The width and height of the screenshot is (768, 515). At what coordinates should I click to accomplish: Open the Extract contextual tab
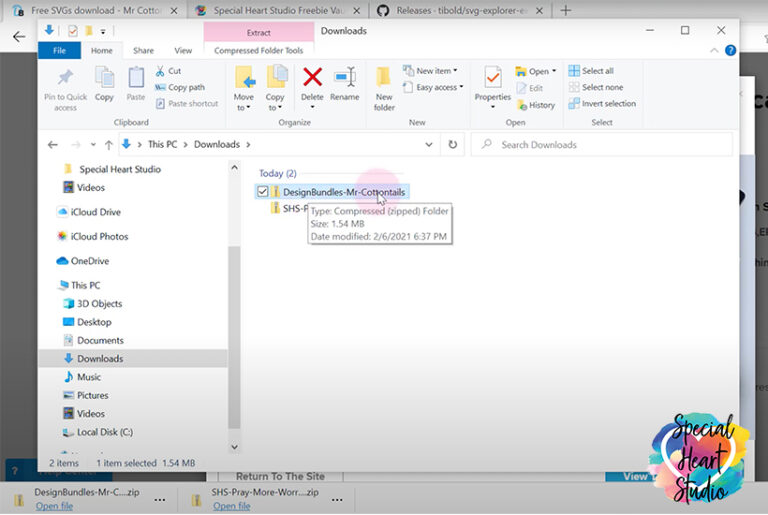tap(259, 32)
